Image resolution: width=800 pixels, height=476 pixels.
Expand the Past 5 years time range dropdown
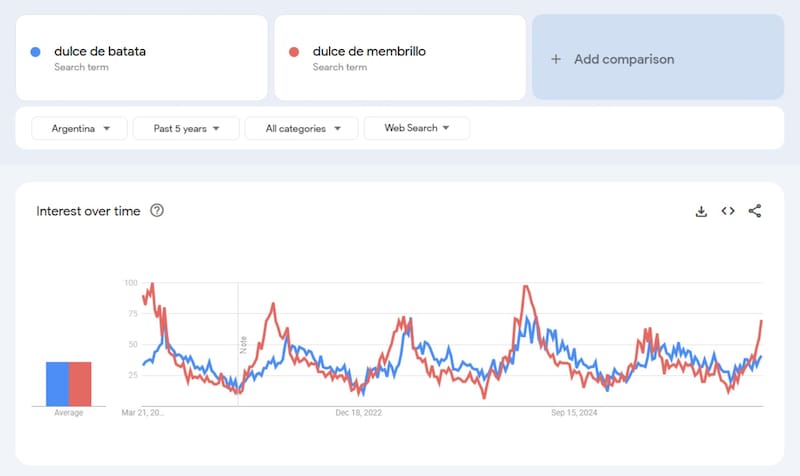click(x=186, y=128)
